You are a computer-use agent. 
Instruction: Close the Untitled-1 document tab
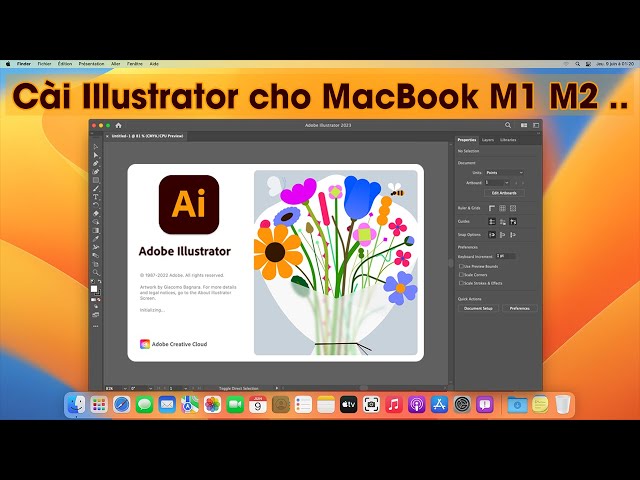(107, 136)
